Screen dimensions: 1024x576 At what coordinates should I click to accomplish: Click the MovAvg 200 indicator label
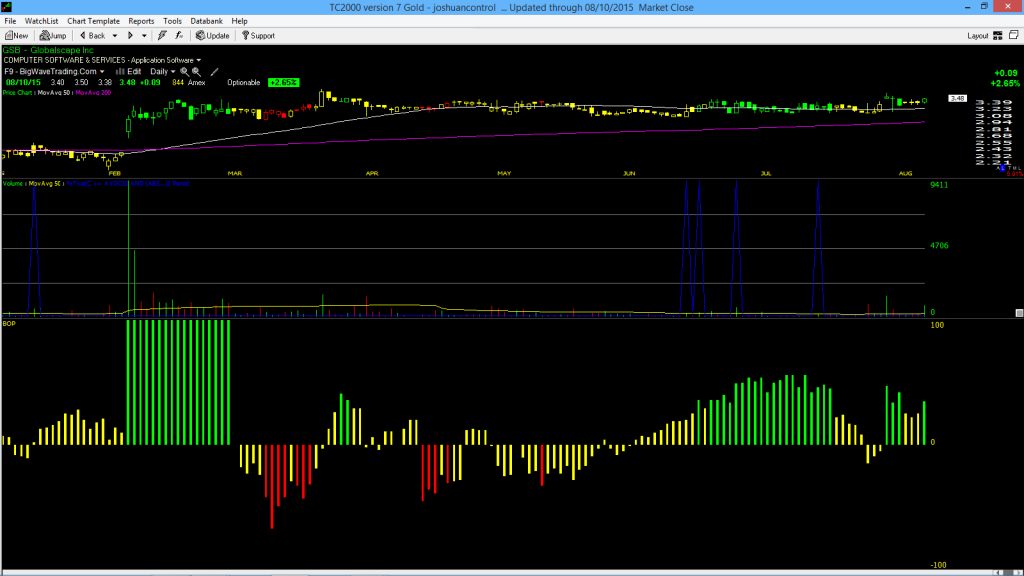click(x=93, y=93)
